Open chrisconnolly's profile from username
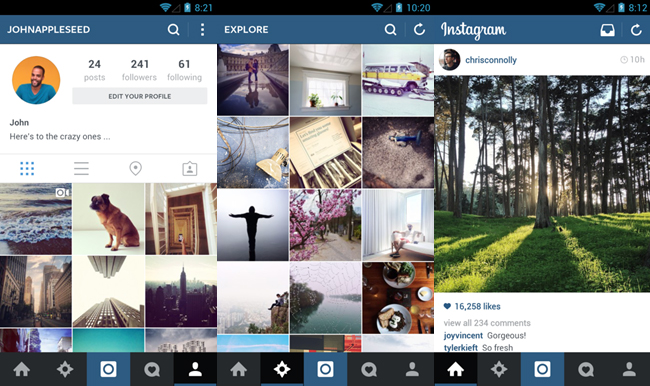The image size is (650, 386). 491,60
